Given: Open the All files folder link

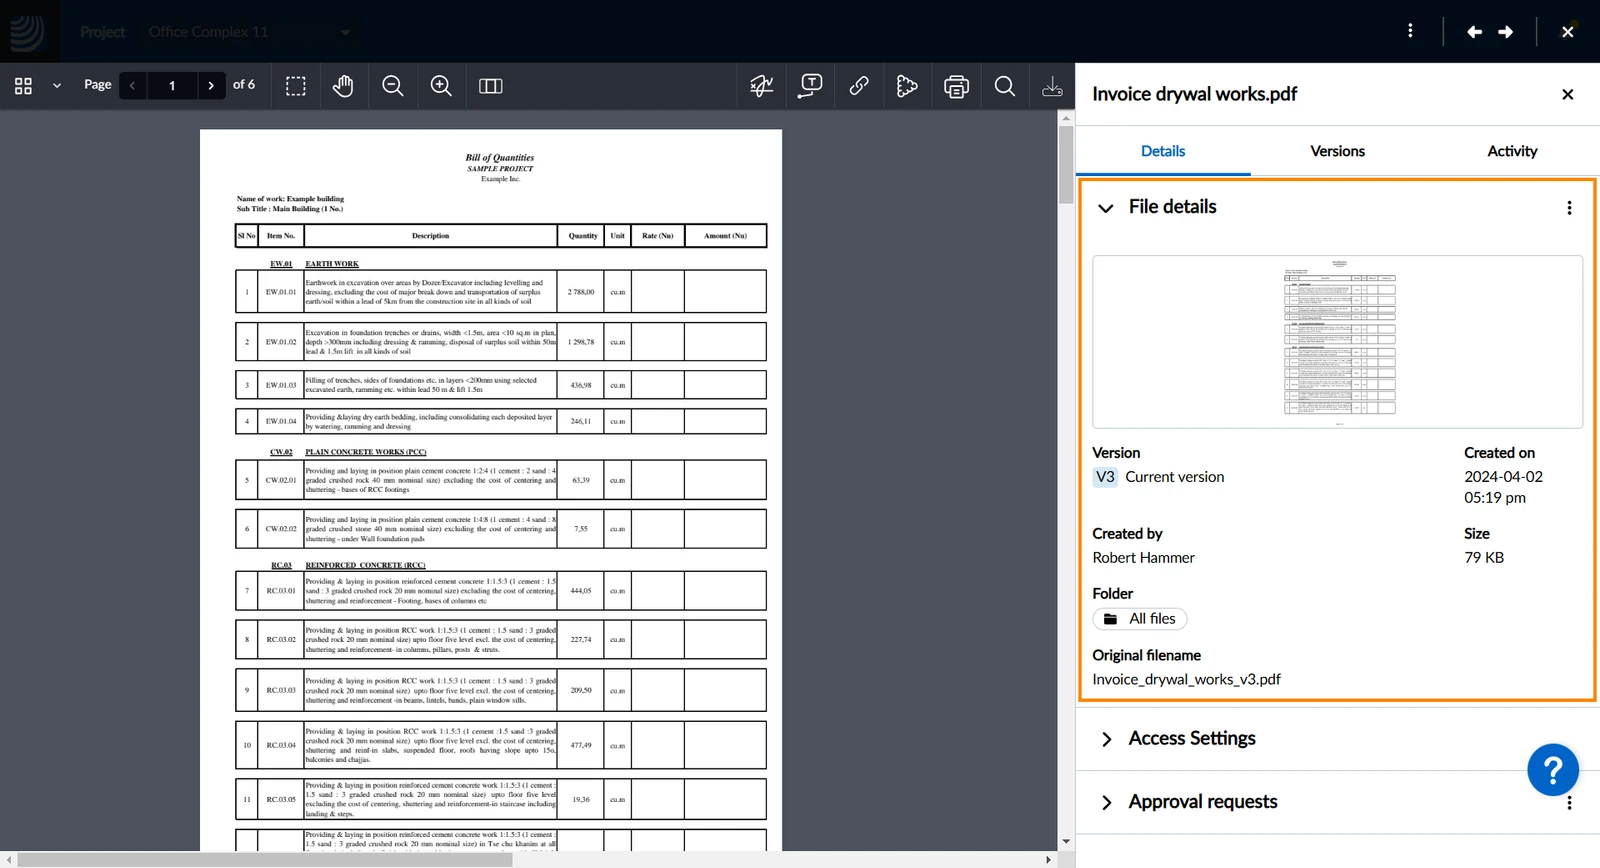Looking at the screenshot, I should coord(1140,619).
